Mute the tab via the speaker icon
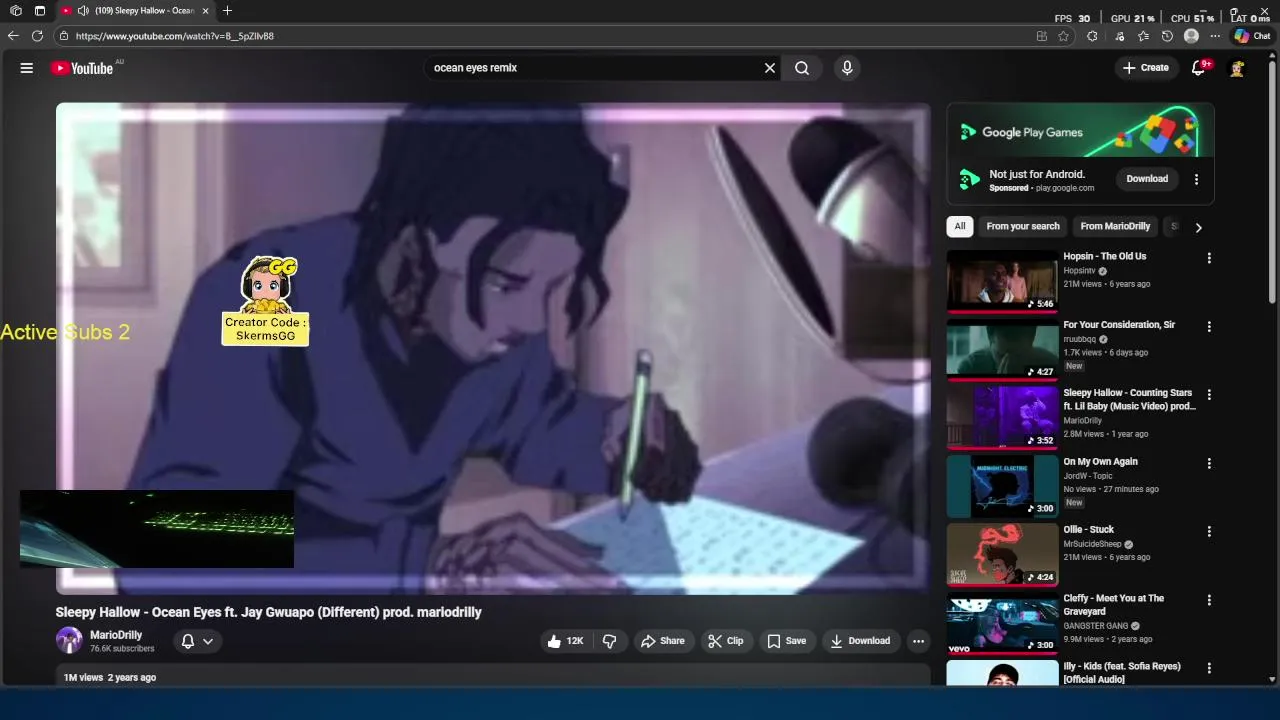Image resolution: width=1280 pixels, height=720 pixels. coord(83,11)
